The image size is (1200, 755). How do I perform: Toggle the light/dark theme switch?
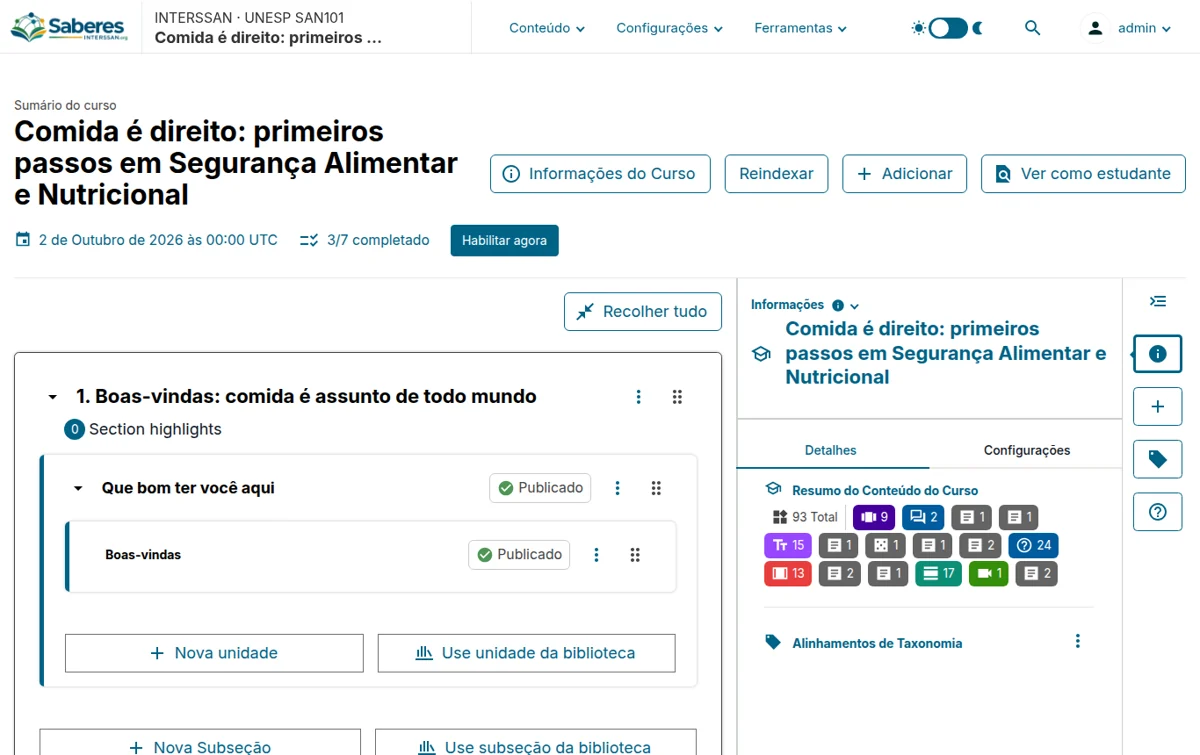(947, 28)
